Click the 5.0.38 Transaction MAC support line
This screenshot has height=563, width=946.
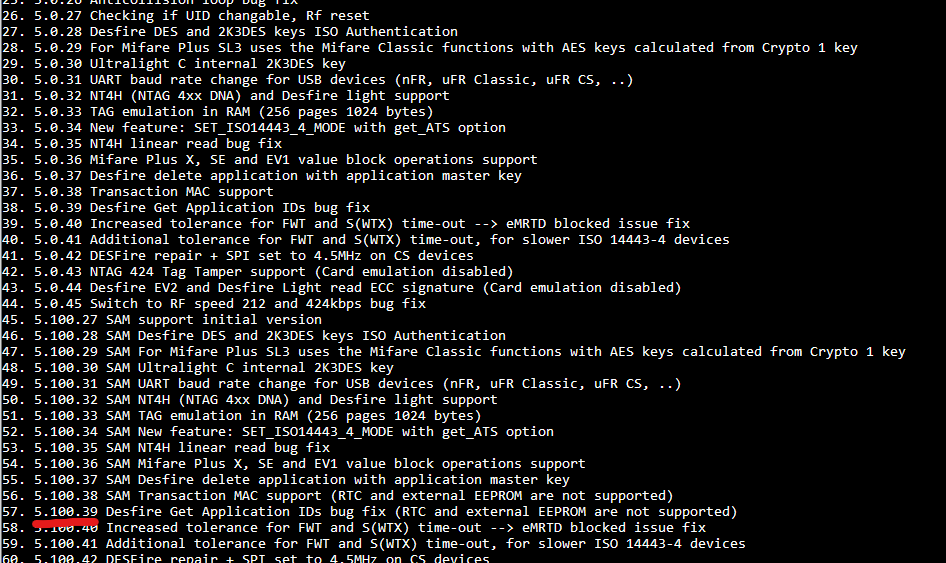click(138, 191)
